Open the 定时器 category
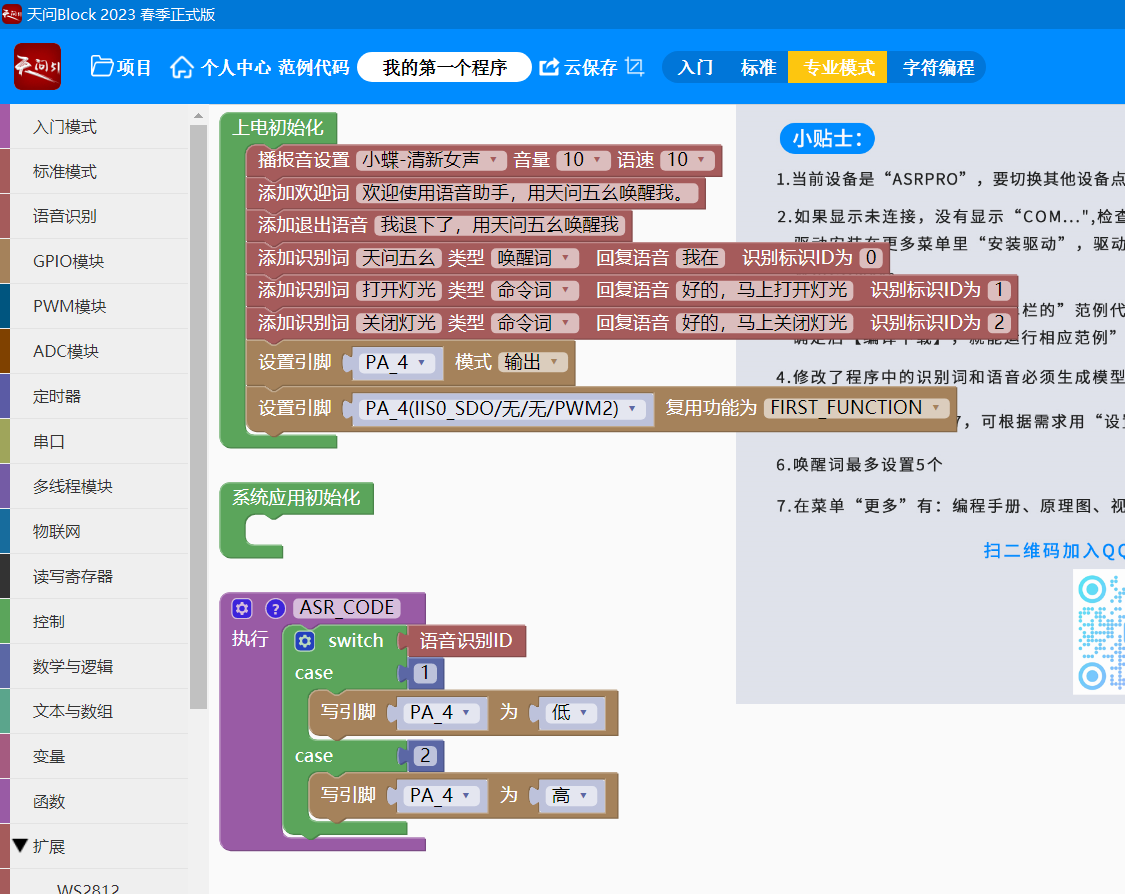The height and width of the screenshot is (894, 1125). (x=99, y=396)
